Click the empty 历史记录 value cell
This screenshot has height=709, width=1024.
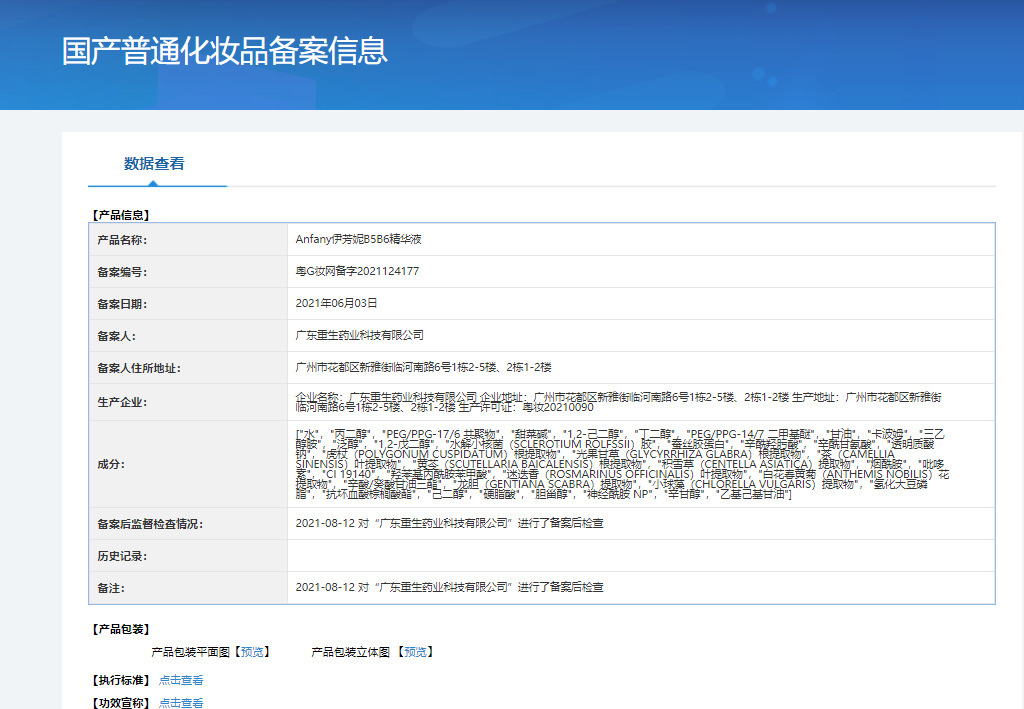click(640, 555)
